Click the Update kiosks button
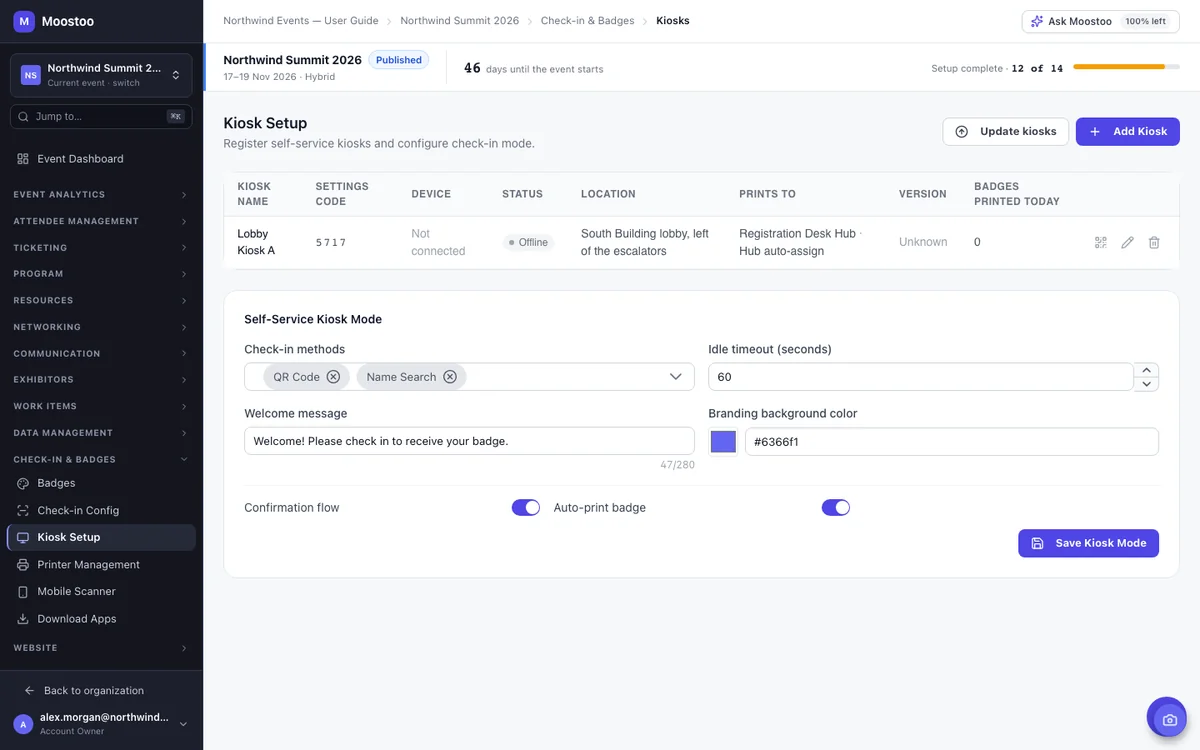The height and width of the screenshot is (750, 1200). point(1006,131)
